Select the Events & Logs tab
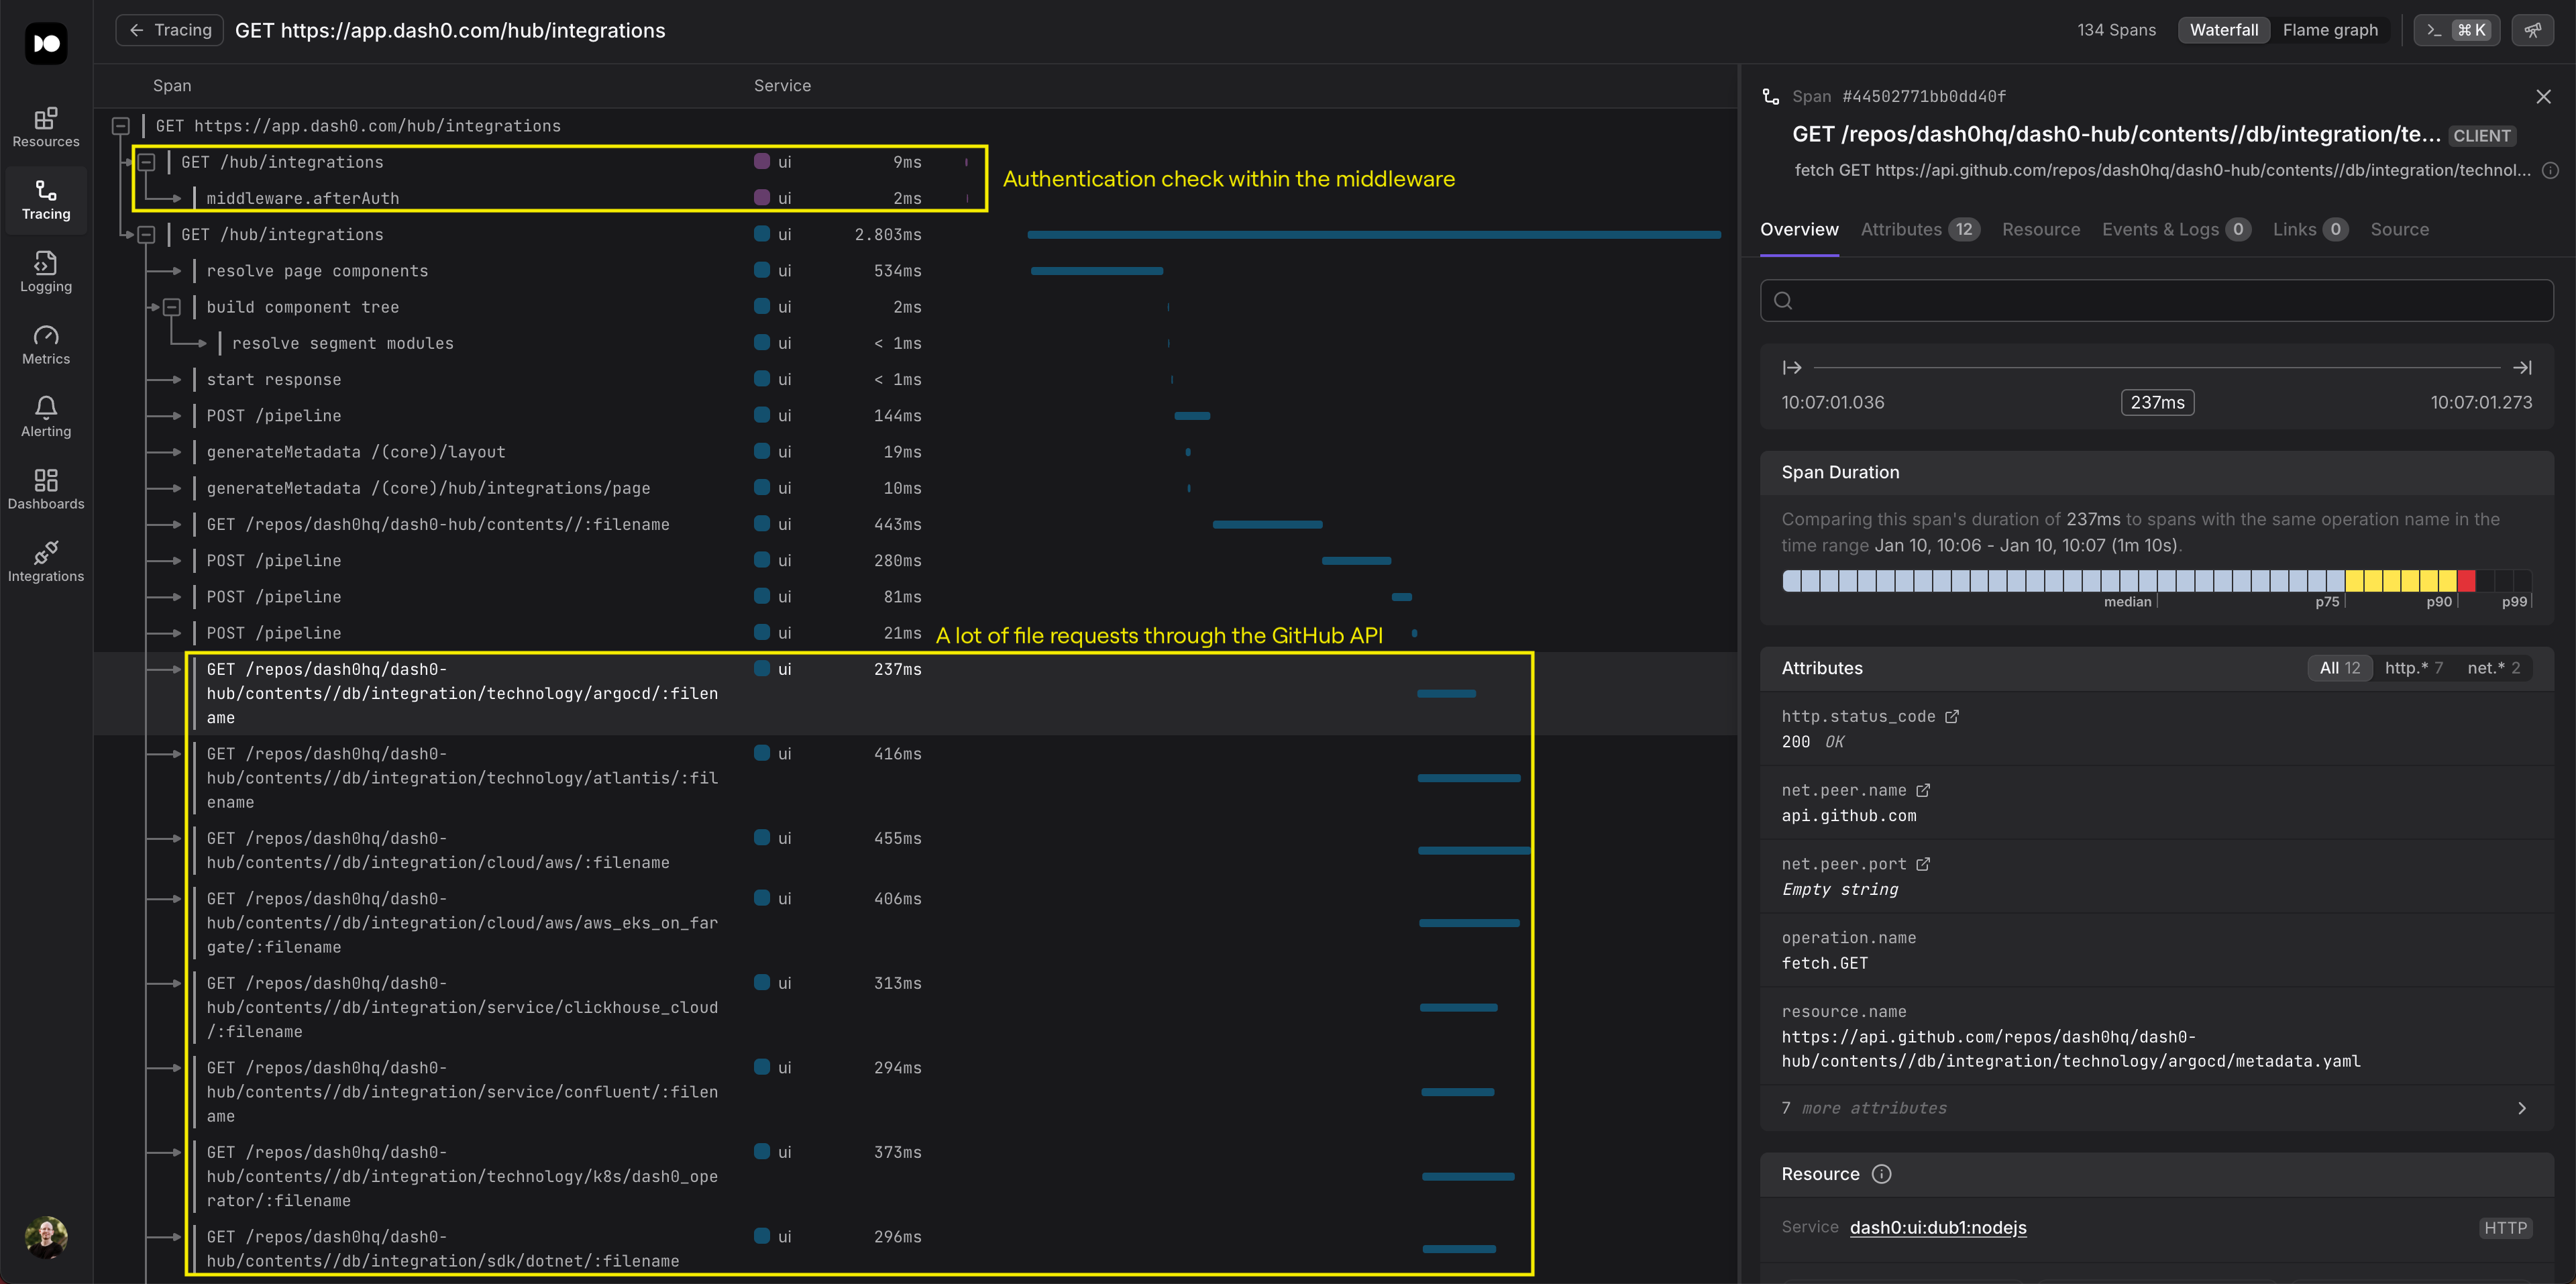 2176,230
